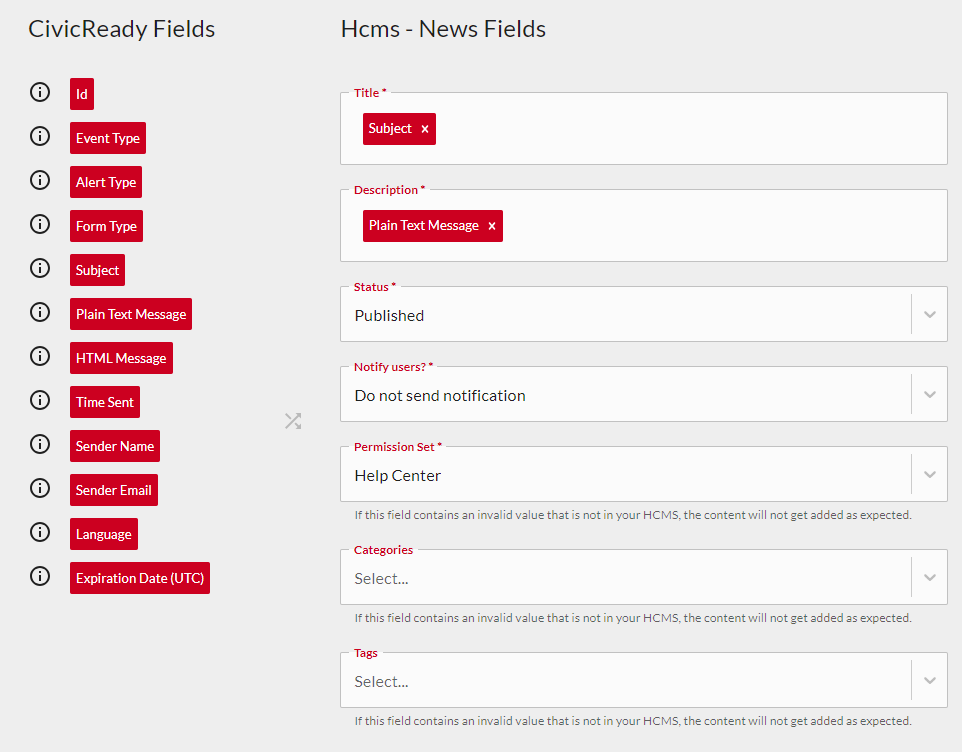Click Help Center permission value
The width and height of the screenshot is (962, 752).
point(398,475)
